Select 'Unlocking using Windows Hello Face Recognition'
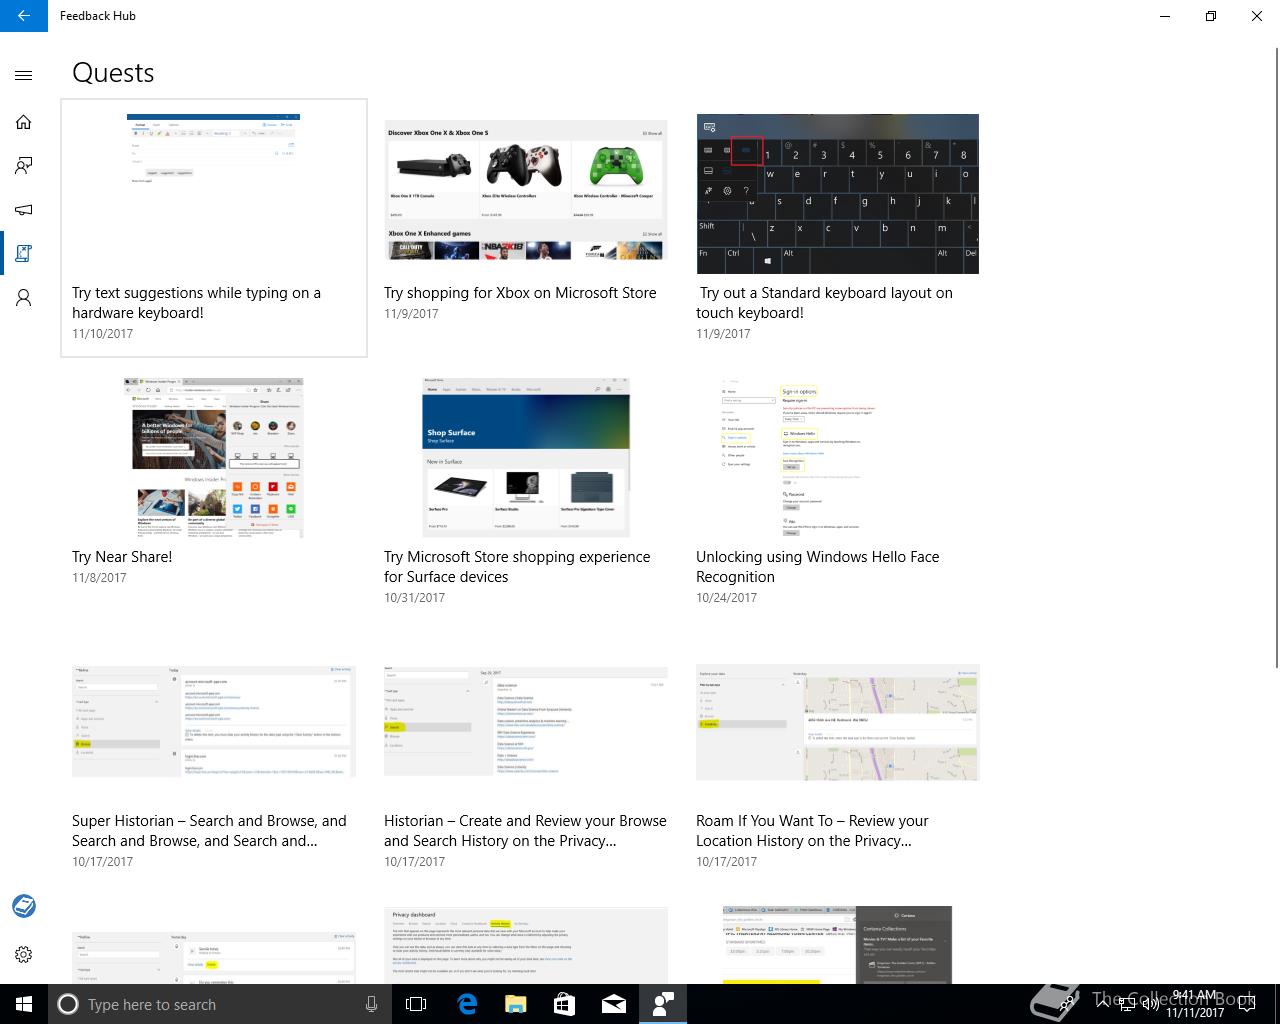 [817, 567]
